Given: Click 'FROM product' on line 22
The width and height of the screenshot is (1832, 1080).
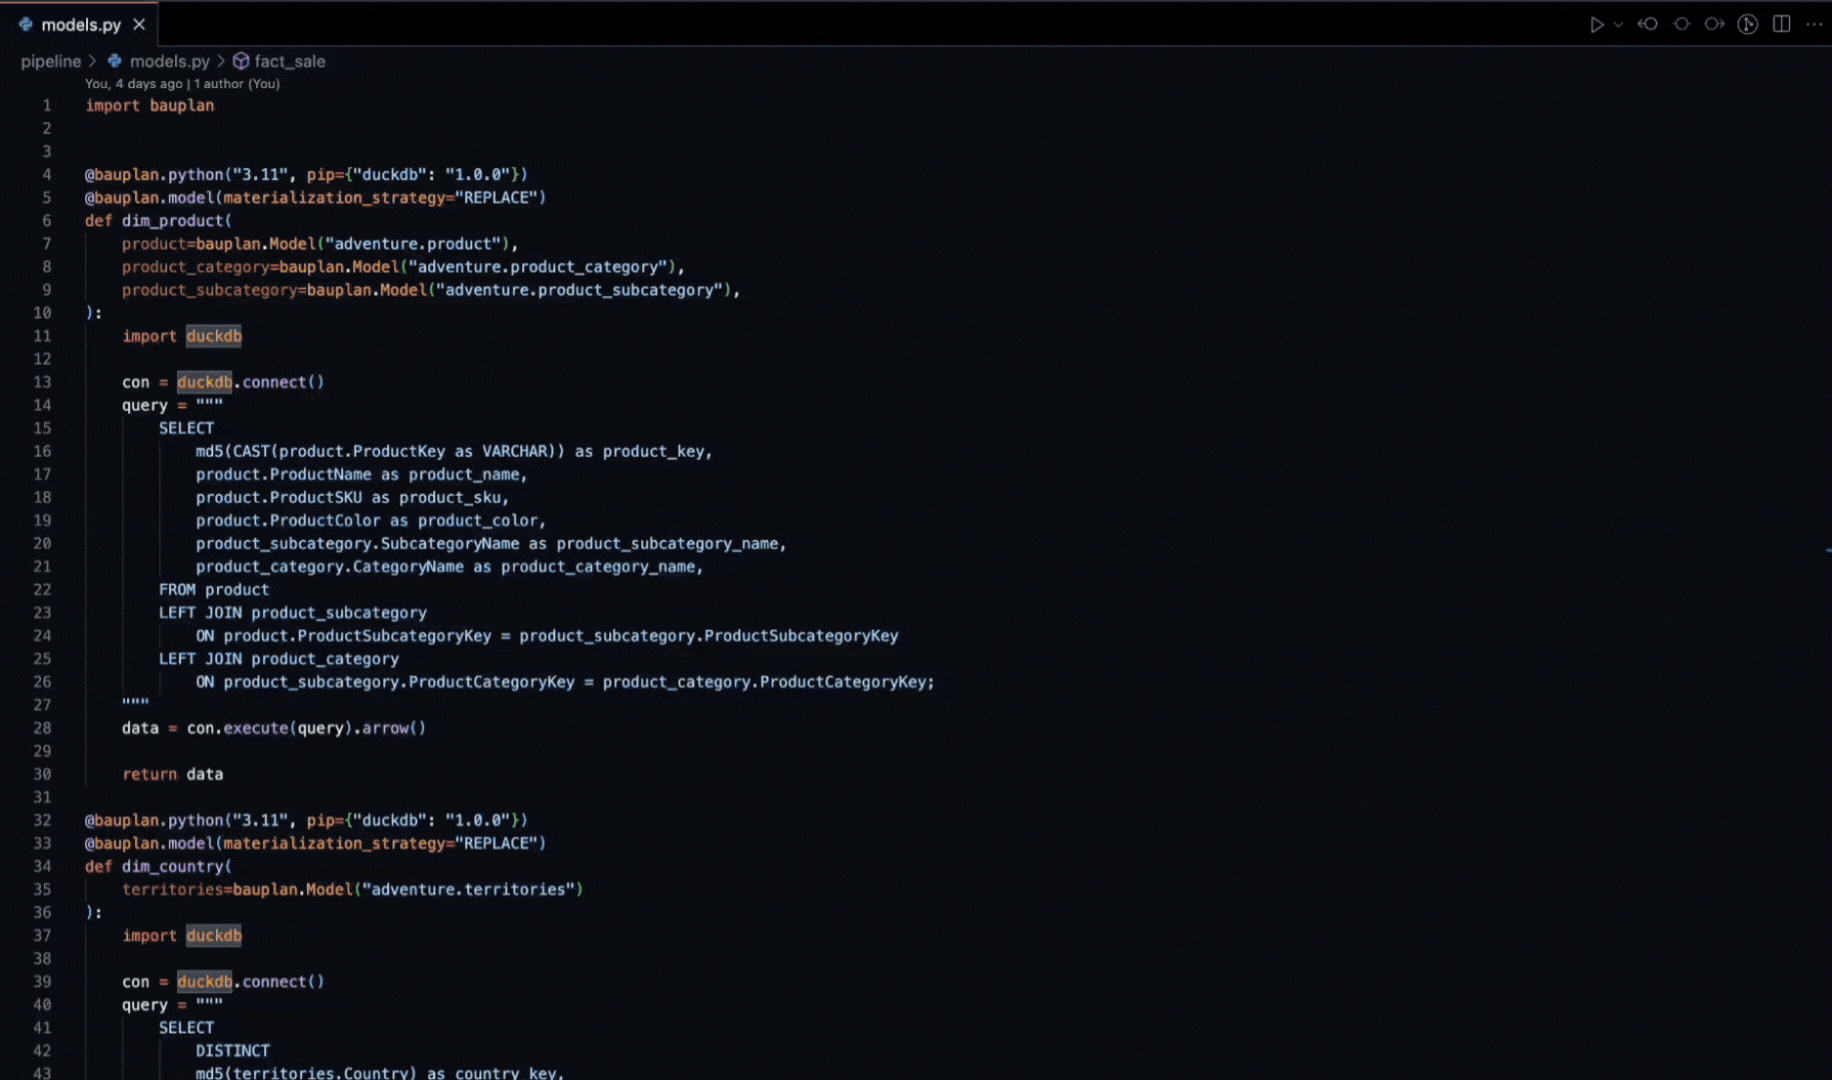Looking at the screenshot, I should (x=214, y=590).
